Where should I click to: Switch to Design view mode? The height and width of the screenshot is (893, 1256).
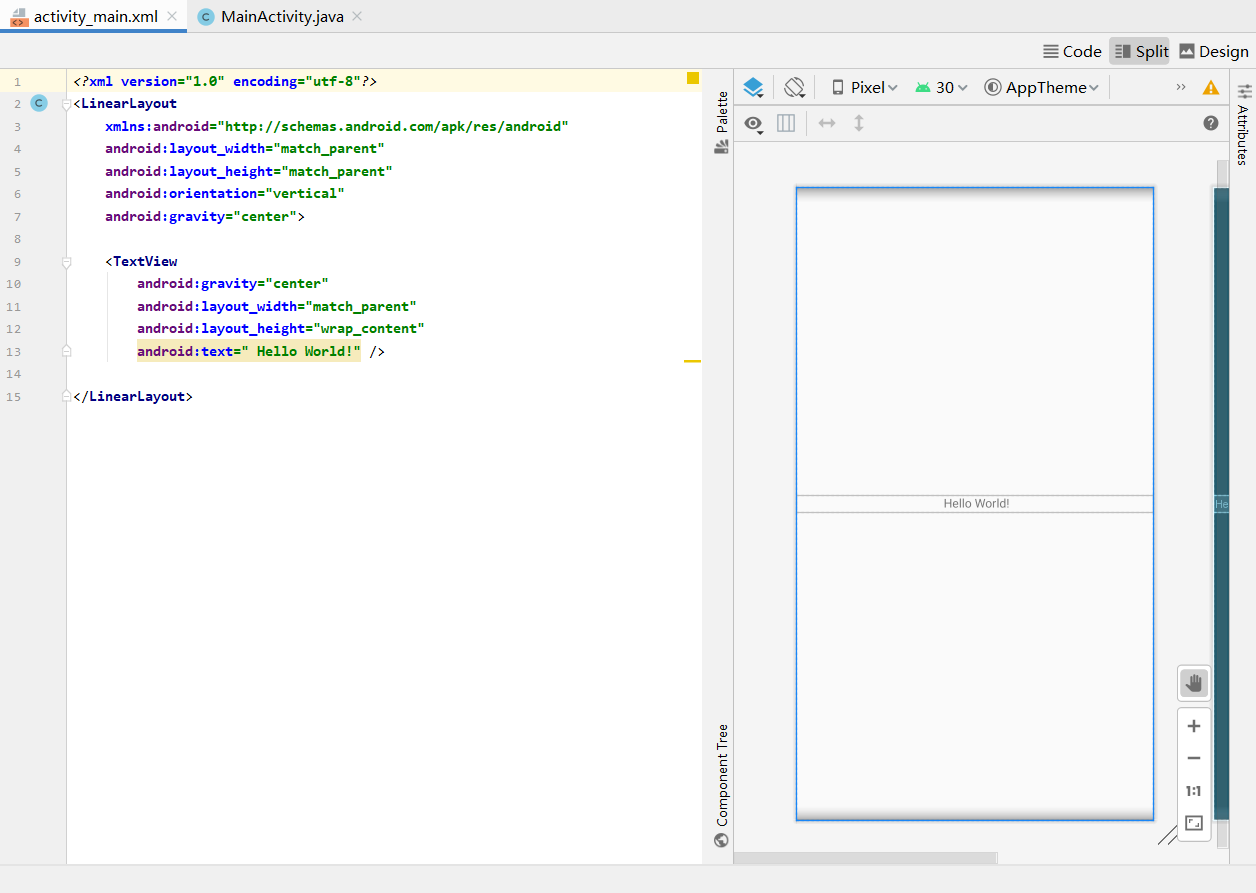[x=1213, y=51]
